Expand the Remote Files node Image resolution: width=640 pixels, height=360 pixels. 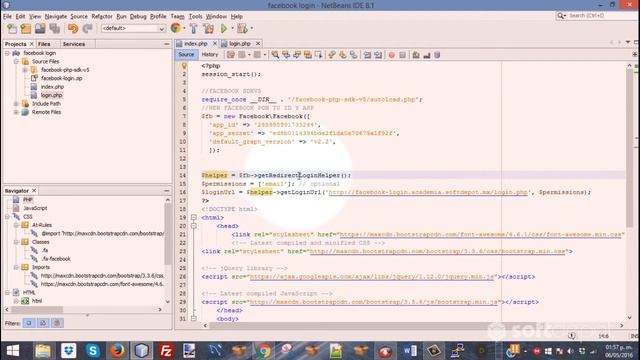click(16, 112)
